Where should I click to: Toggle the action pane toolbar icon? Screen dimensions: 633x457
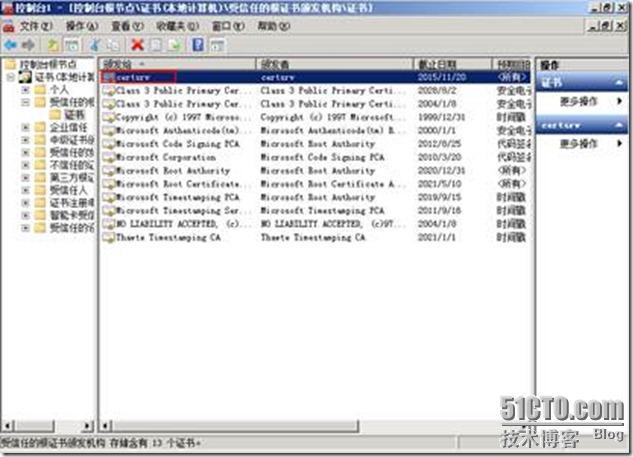point(217,45)
